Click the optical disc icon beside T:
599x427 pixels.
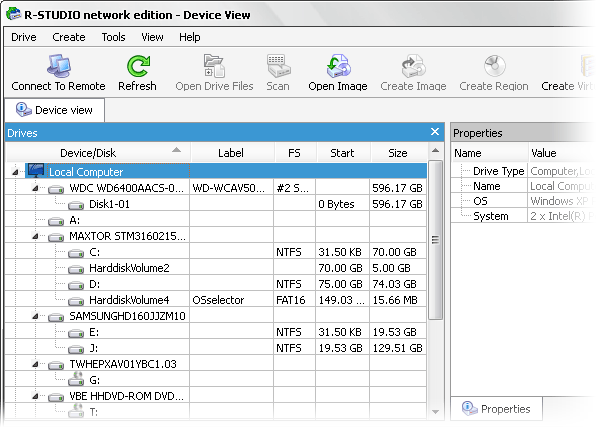76,411
